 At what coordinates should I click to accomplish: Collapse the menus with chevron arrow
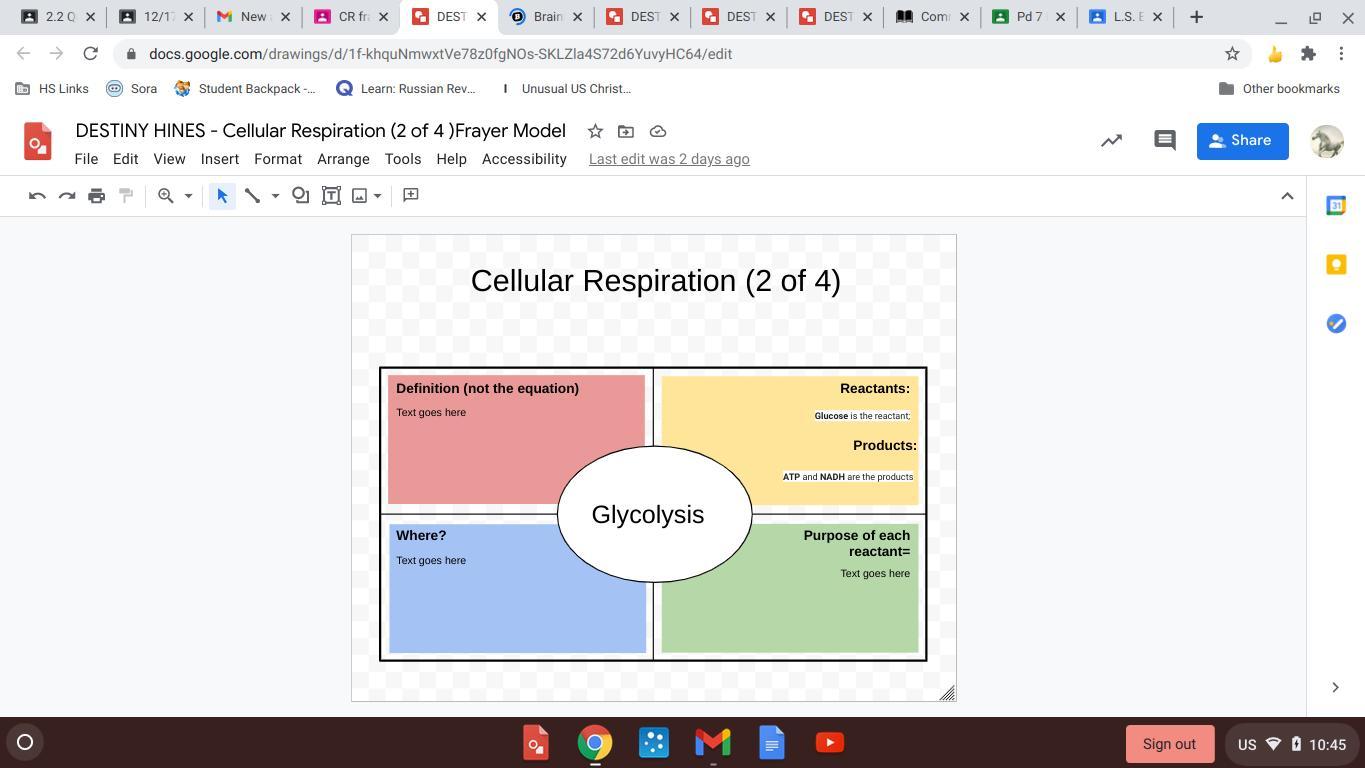tap(1287, 196)
